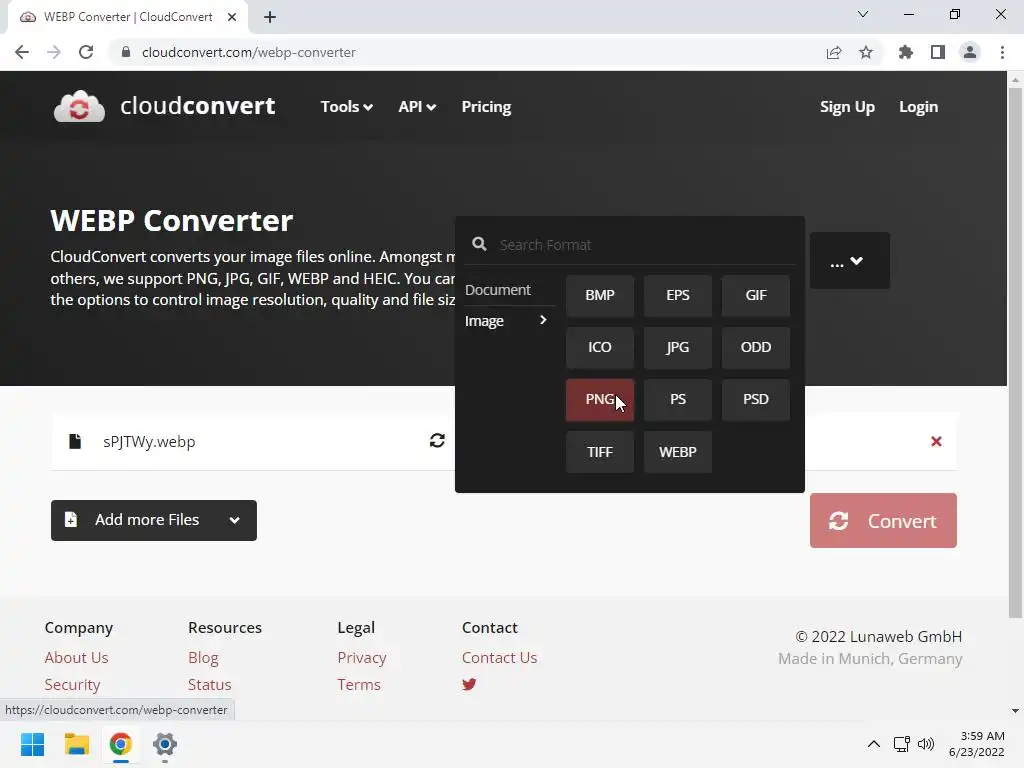The image size is (1024, 768).
Task: Toggle the browser side panel icon
Action: click(938, 52)
